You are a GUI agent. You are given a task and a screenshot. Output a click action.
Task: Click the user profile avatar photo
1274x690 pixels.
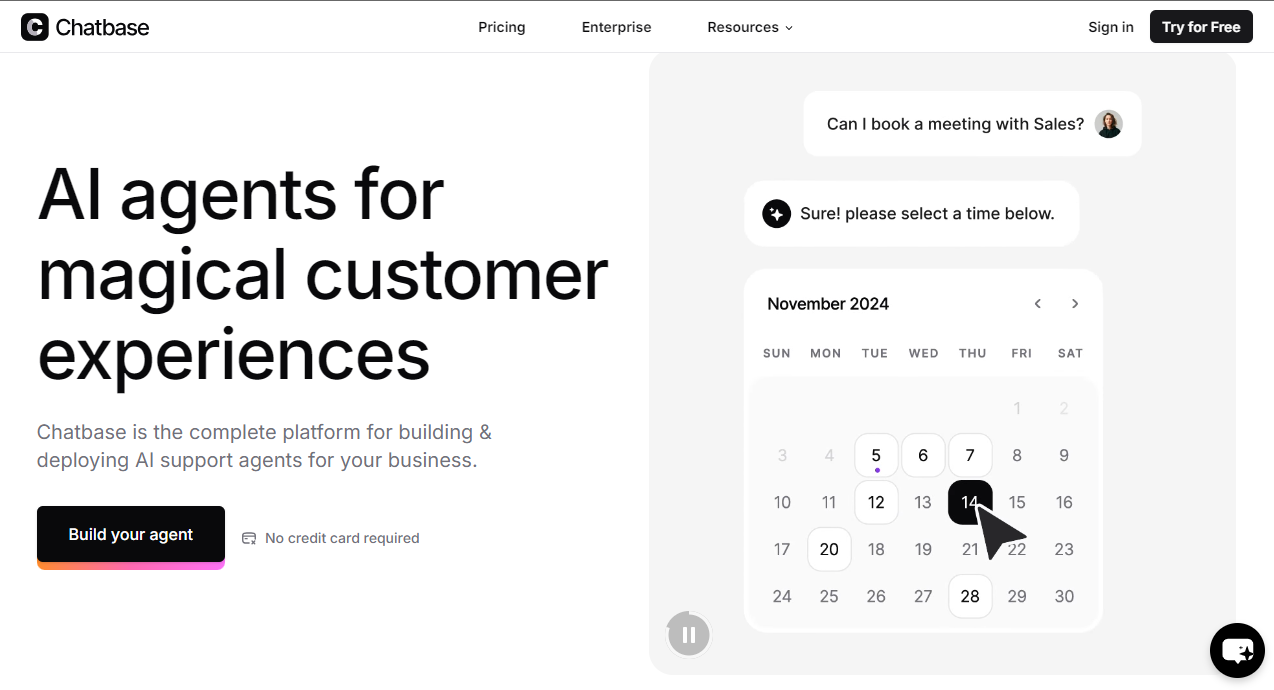[1108, 124]
